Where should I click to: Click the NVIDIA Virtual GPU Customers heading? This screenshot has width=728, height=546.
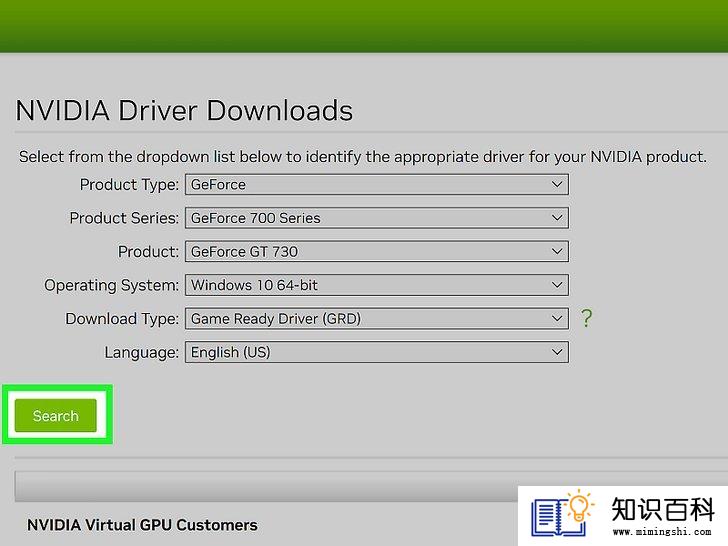click(142, 525)
